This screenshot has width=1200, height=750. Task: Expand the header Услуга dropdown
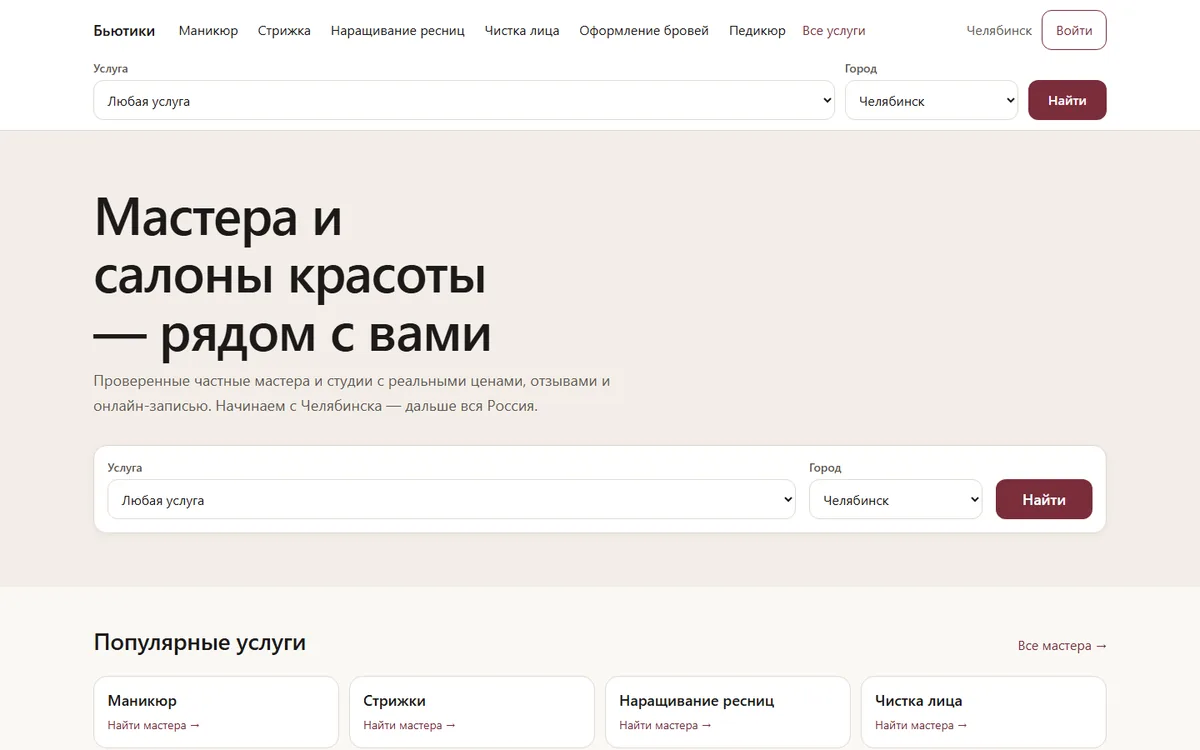click(464, 100)
